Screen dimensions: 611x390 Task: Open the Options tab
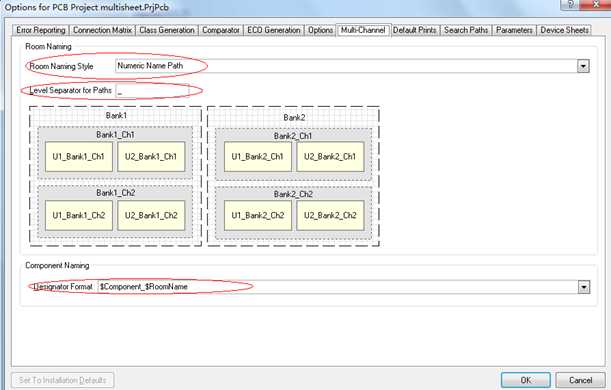pyautogui.click(x=320, y=30)
